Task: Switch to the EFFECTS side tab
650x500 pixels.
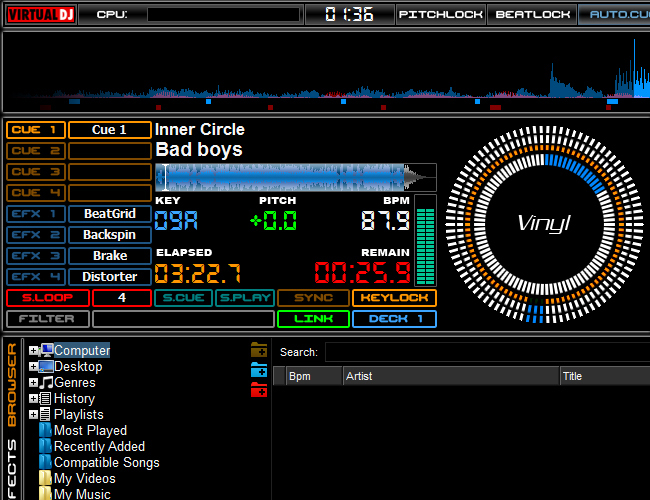Action: pyautogui.click(x=12, y=468)
